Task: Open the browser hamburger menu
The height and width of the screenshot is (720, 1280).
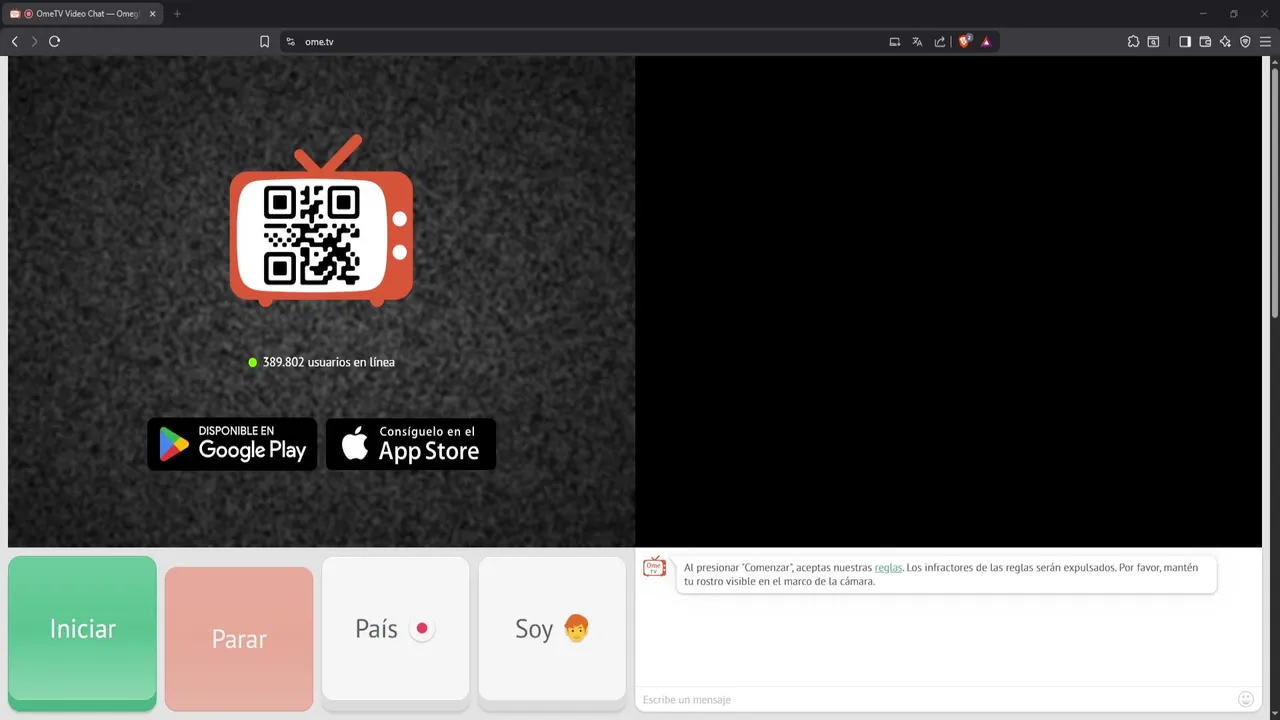Action: tap(1265, 42)
